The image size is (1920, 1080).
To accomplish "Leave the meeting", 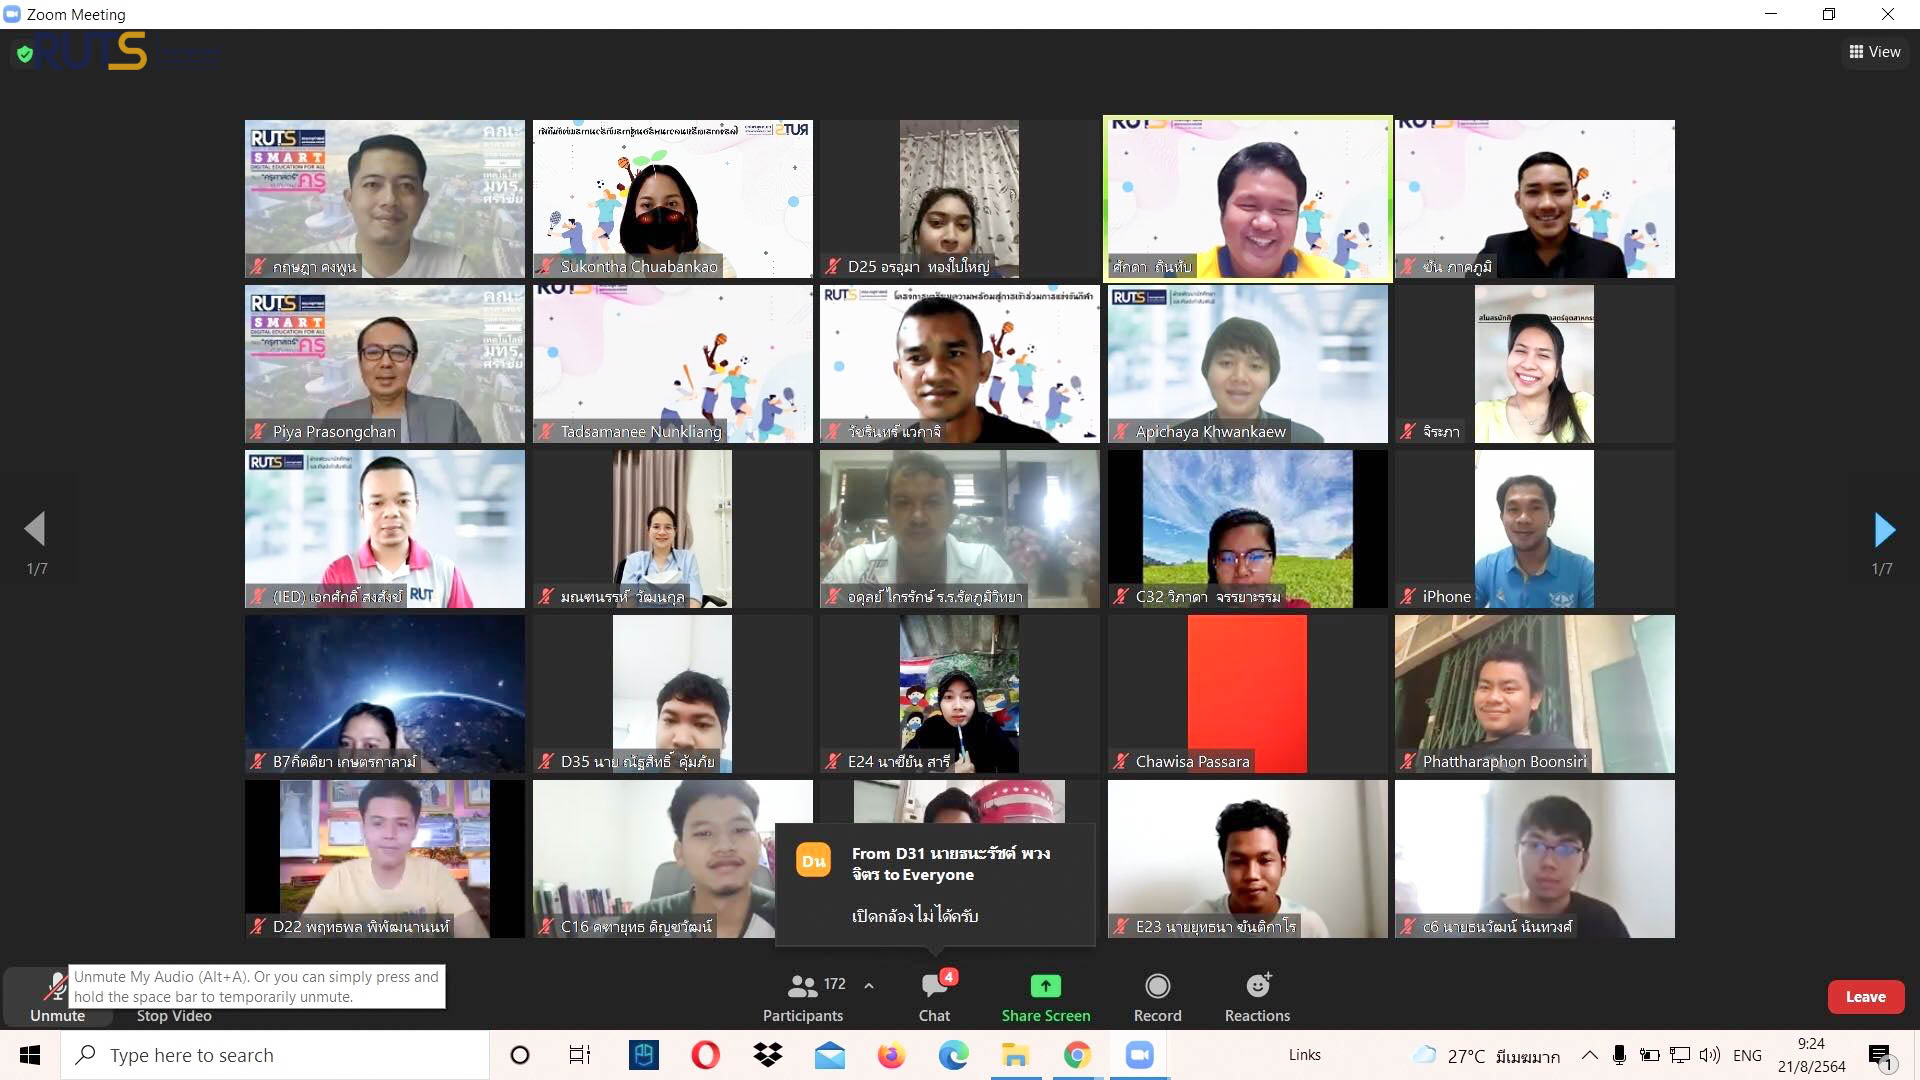I will (x=1865, y=997).
